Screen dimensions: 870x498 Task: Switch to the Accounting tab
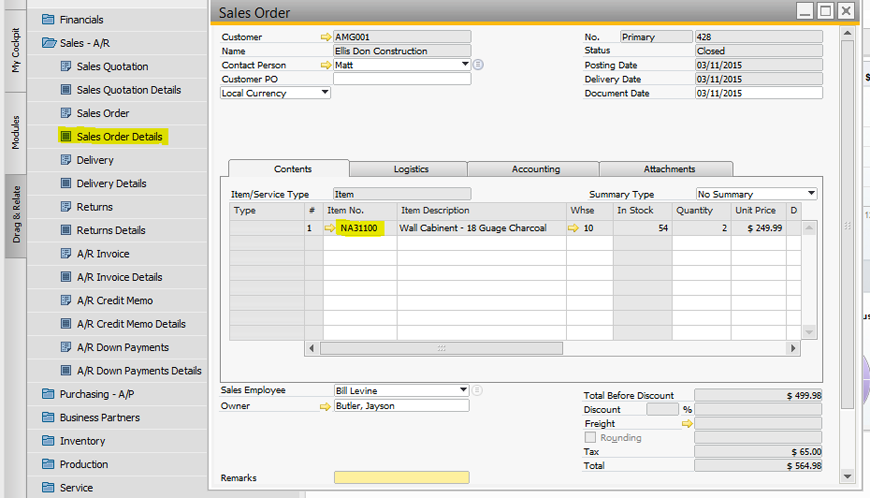(533, 169)
